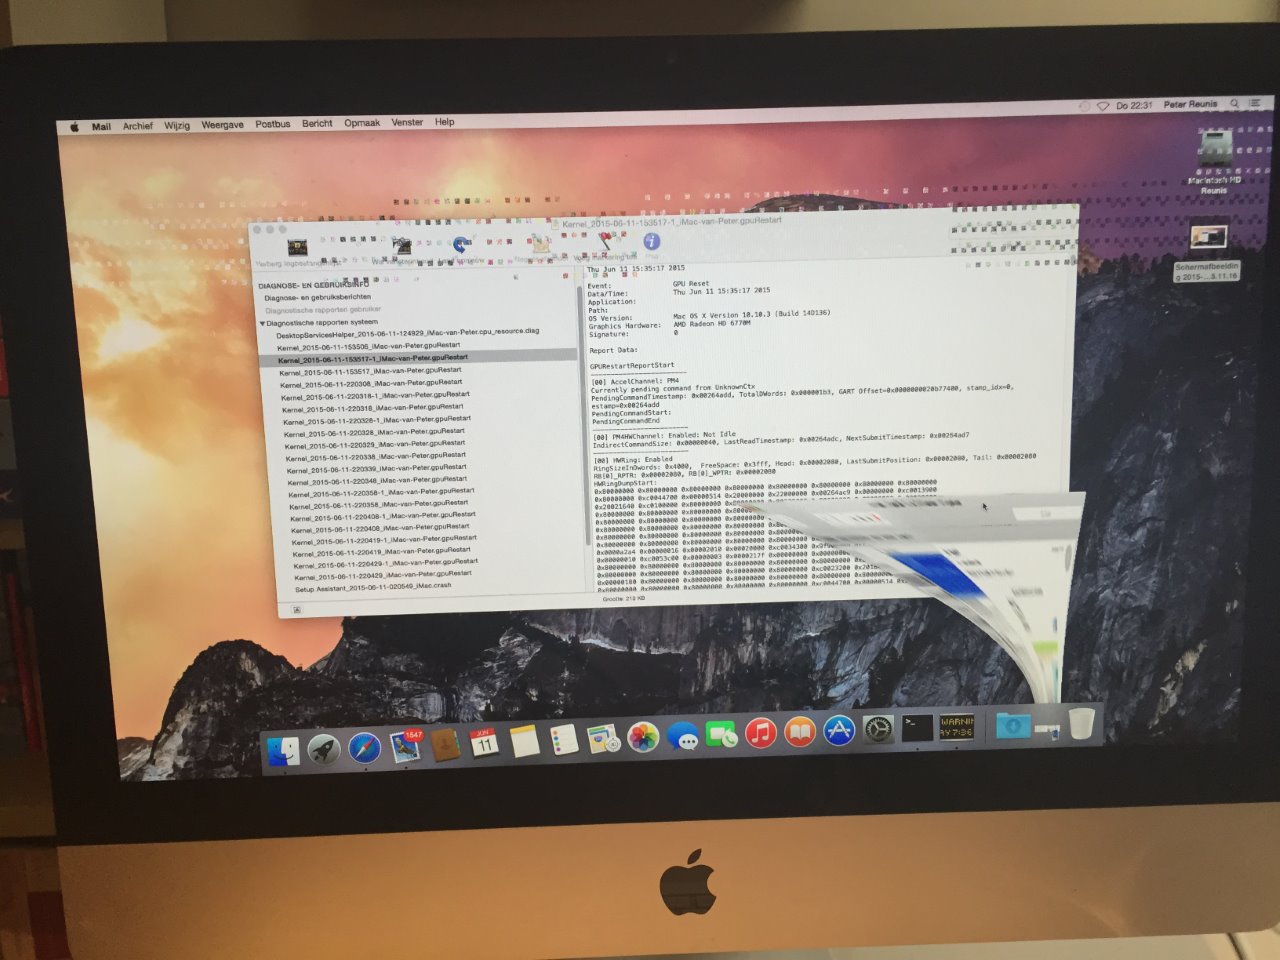Image resolution: width=1280 pixels, height=960 pixels.
Task: Select the Kernel_2015-06-11-220329 gpuRestart report
Action: click(374, 445)
